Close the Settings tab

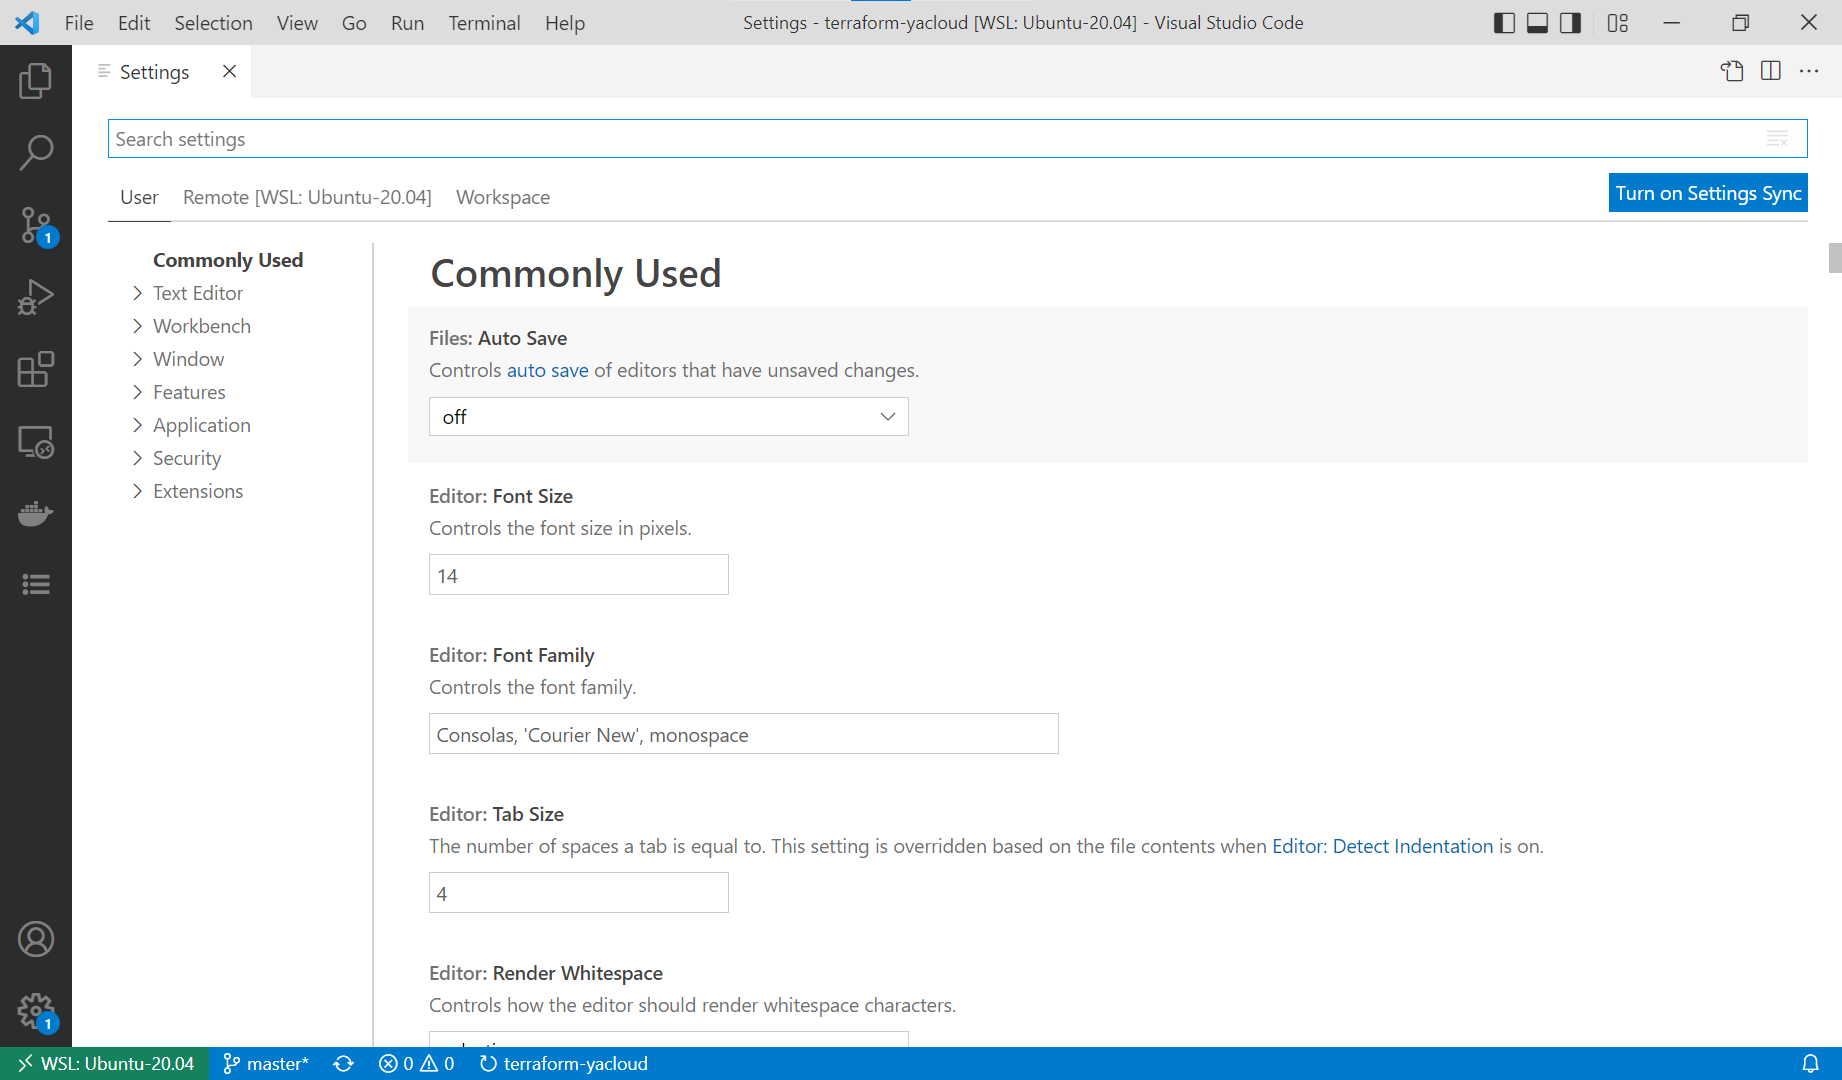click(x=229, y=71)
